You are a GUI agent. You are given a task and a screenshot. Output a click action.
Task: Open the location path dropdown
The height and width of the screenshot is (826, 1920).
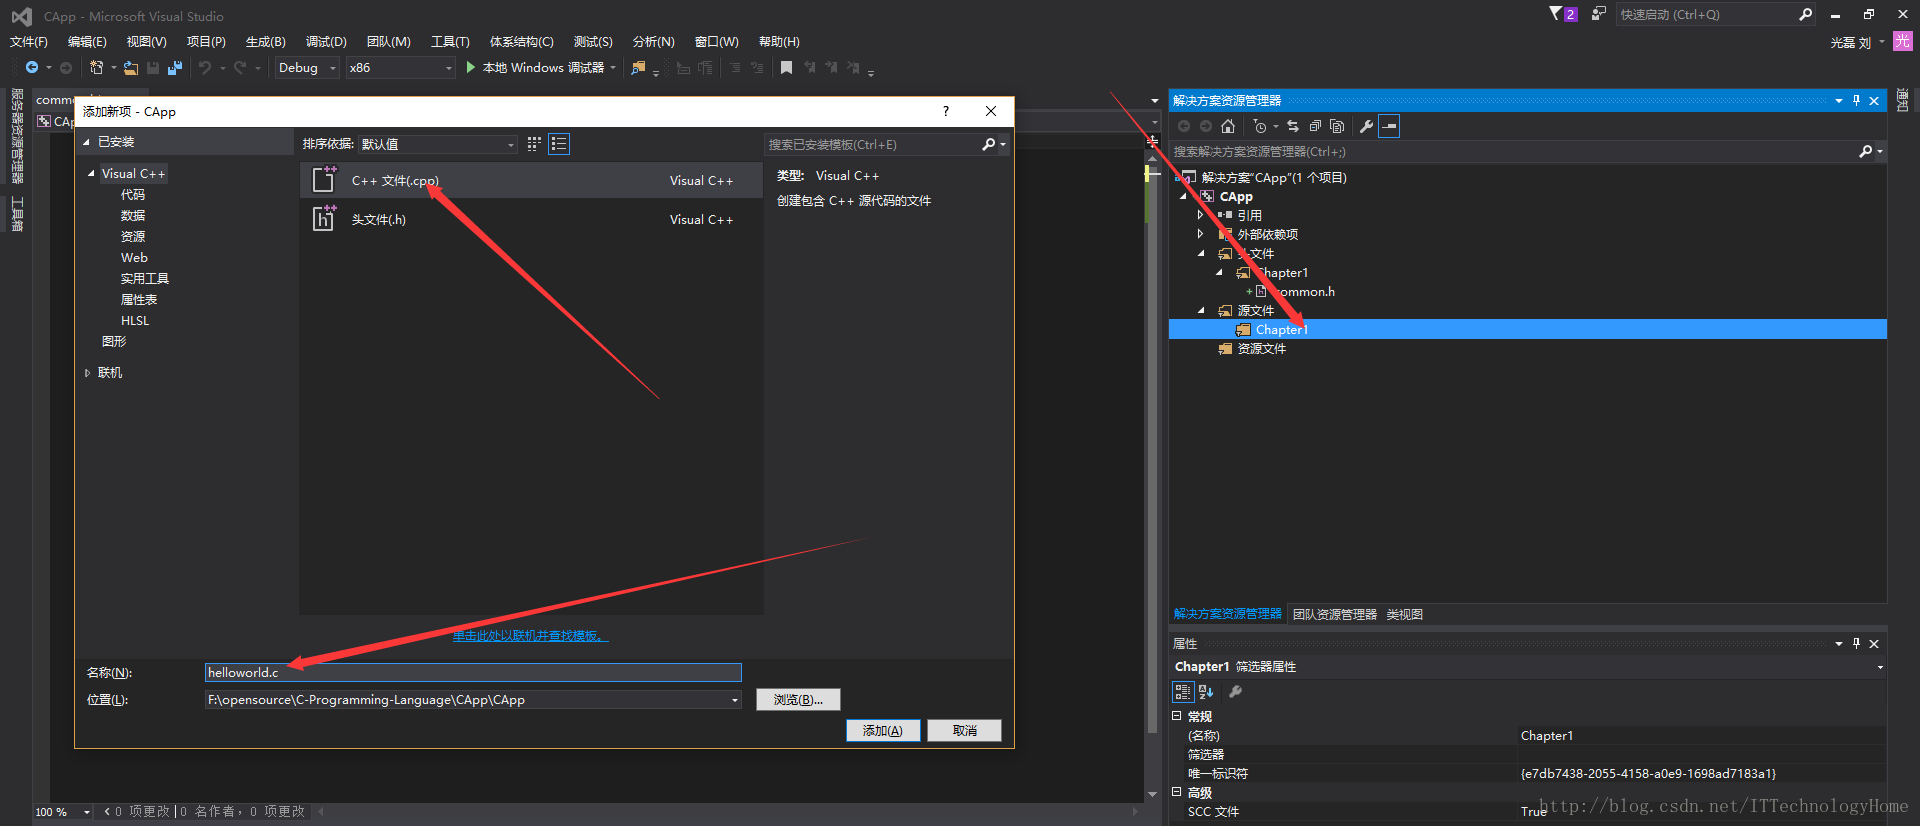[735, 700]
